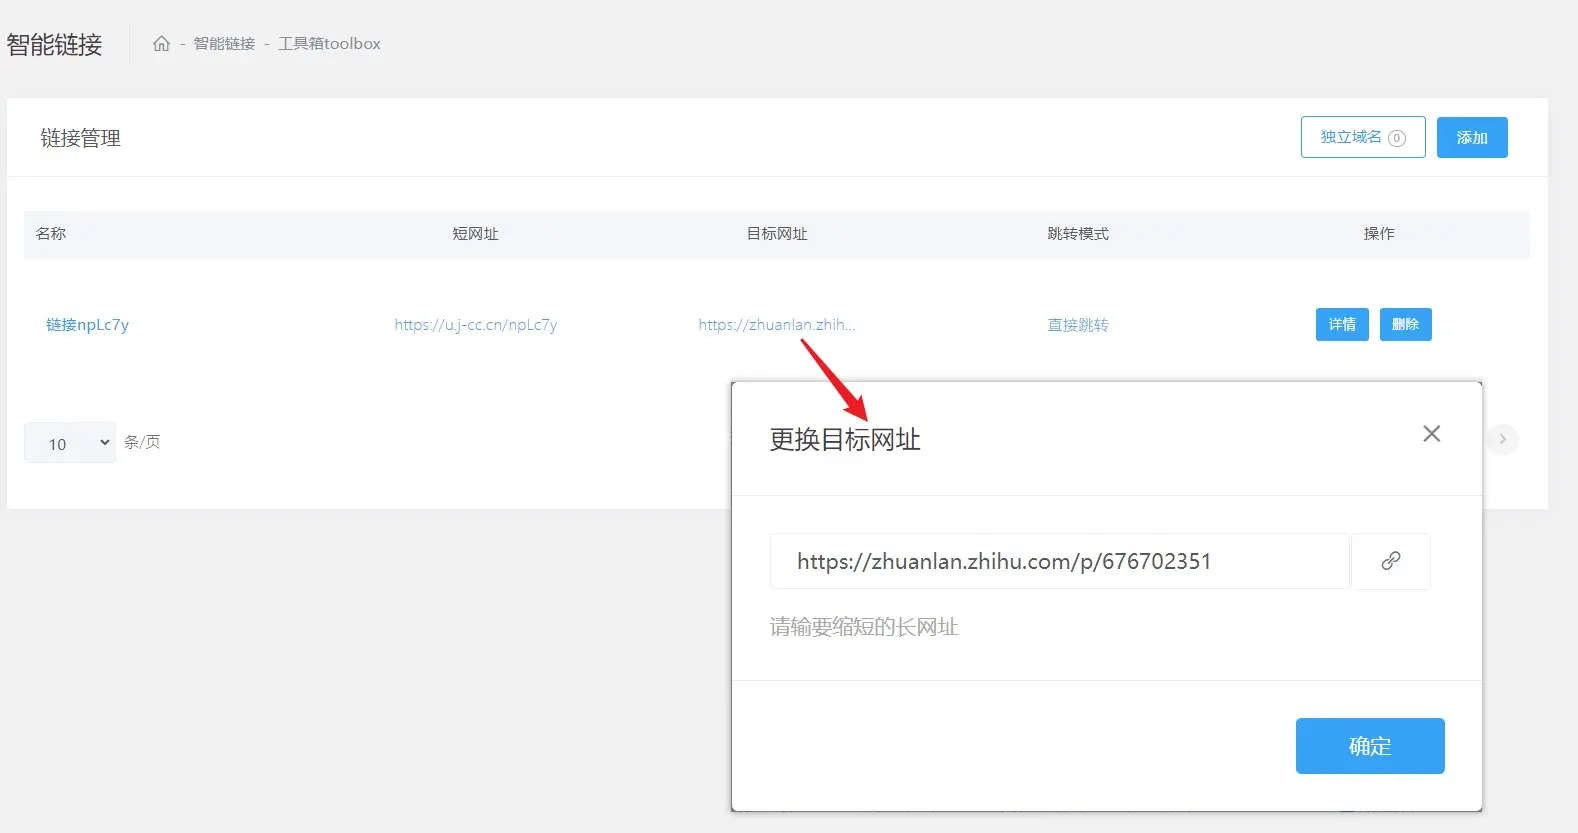Focus the zhihu target URL input field

point(1058,561)
